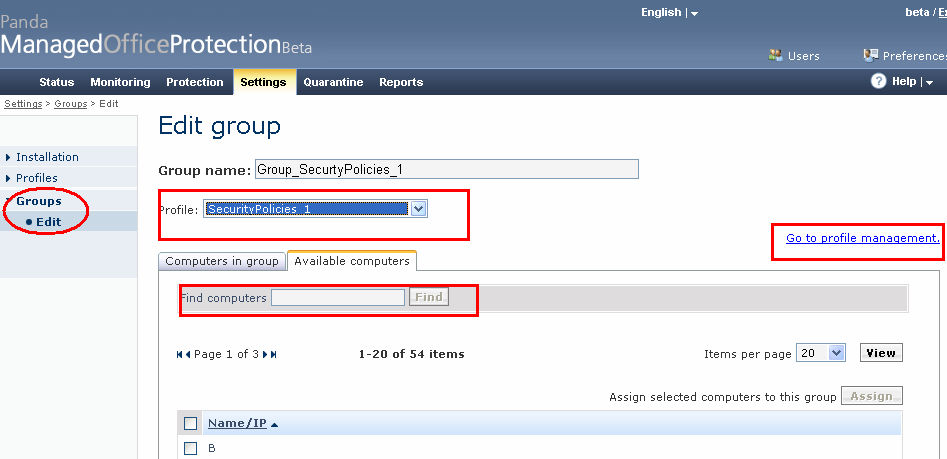Open the Settings menu tab
Viewport: 947px width, 459px height.
263,82
